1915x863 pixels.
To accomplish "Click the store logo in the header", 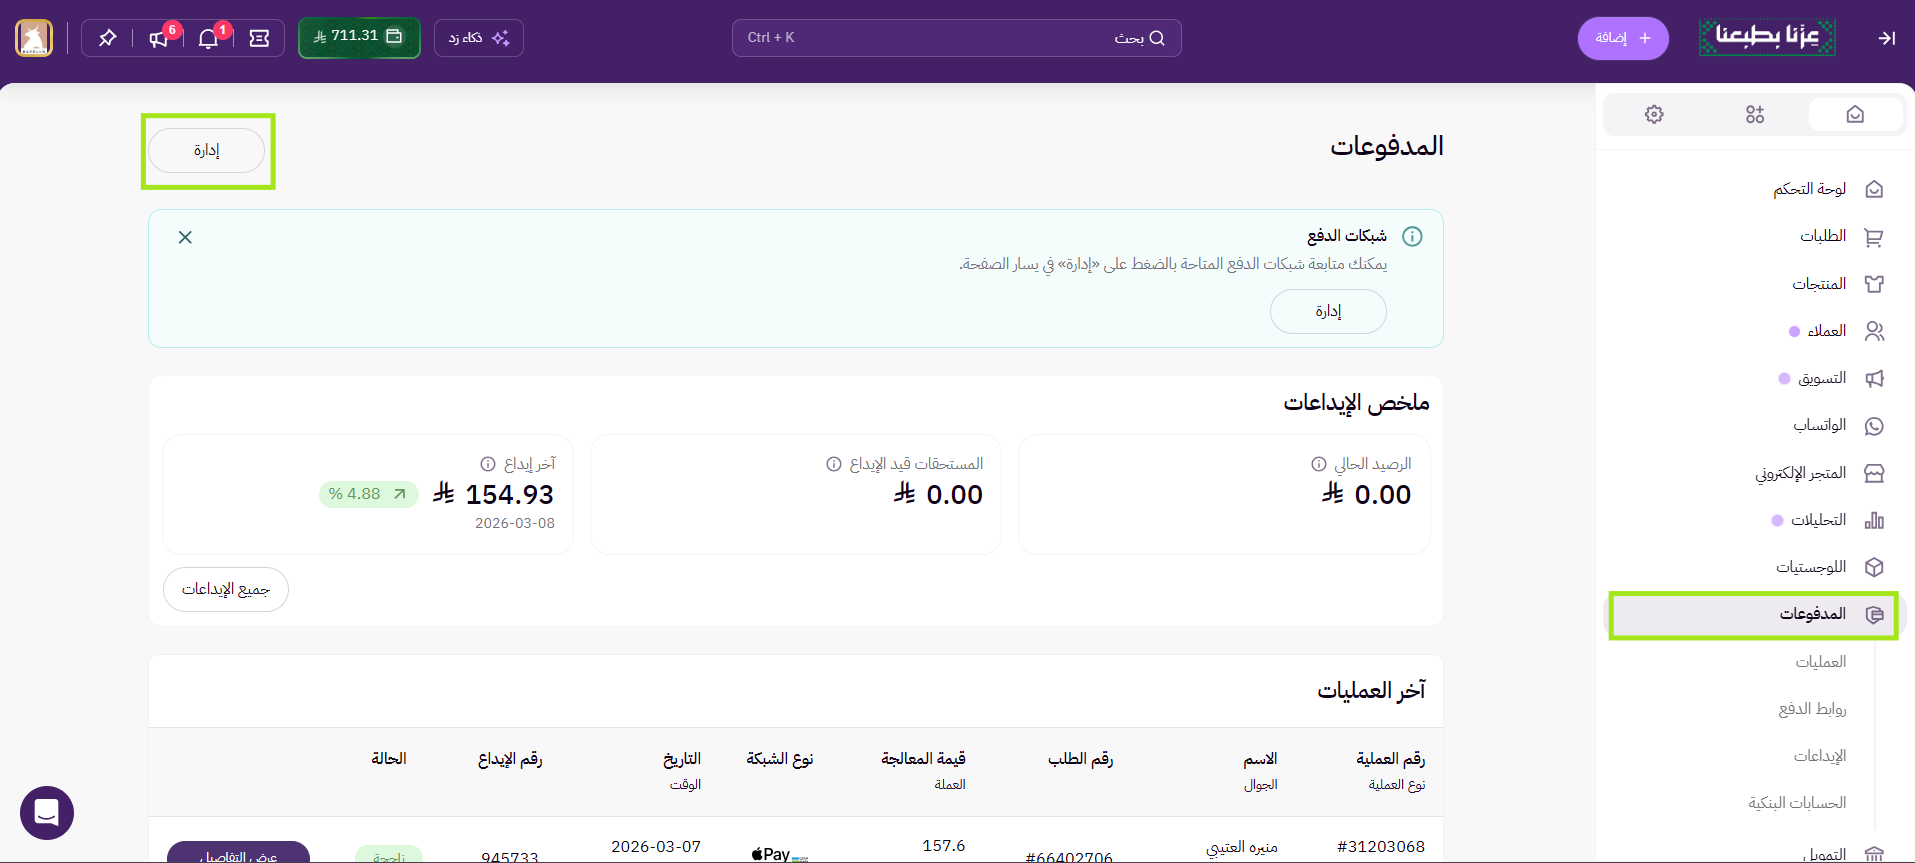I will tap(1767, 38).
